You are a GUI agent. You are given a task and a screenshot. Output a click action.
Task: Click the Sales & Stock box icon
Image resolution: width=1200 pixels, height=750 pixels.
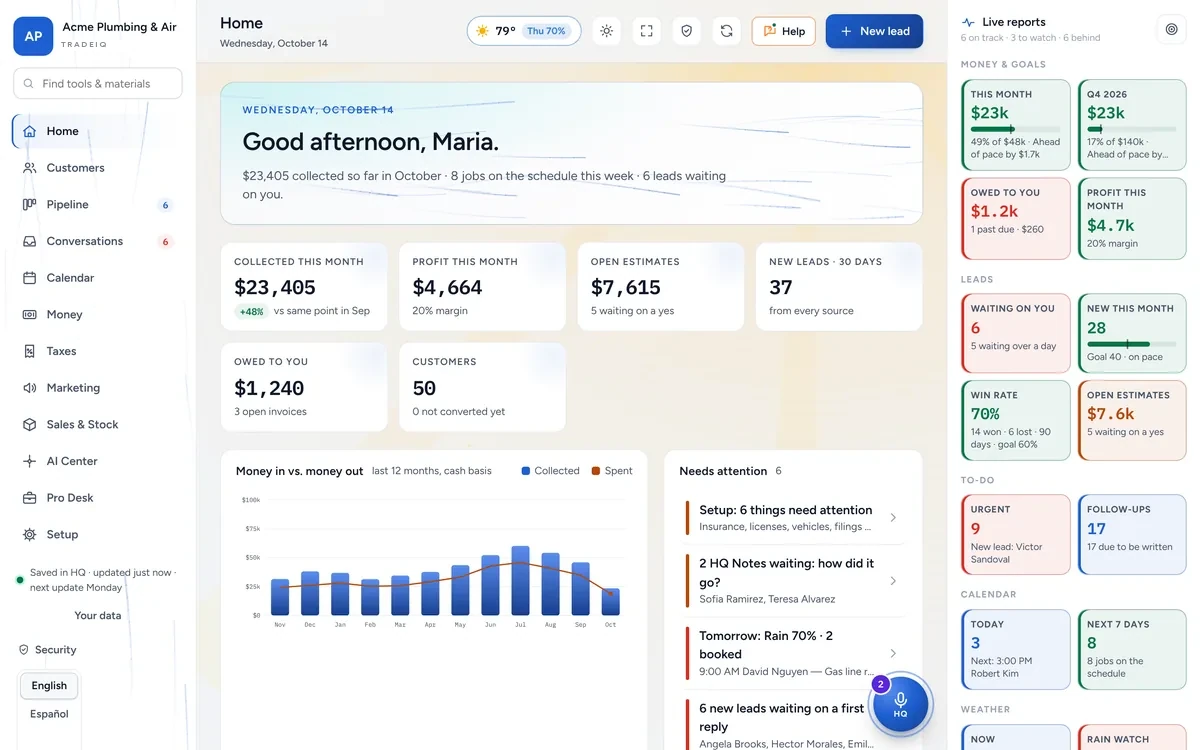point(29,425)
